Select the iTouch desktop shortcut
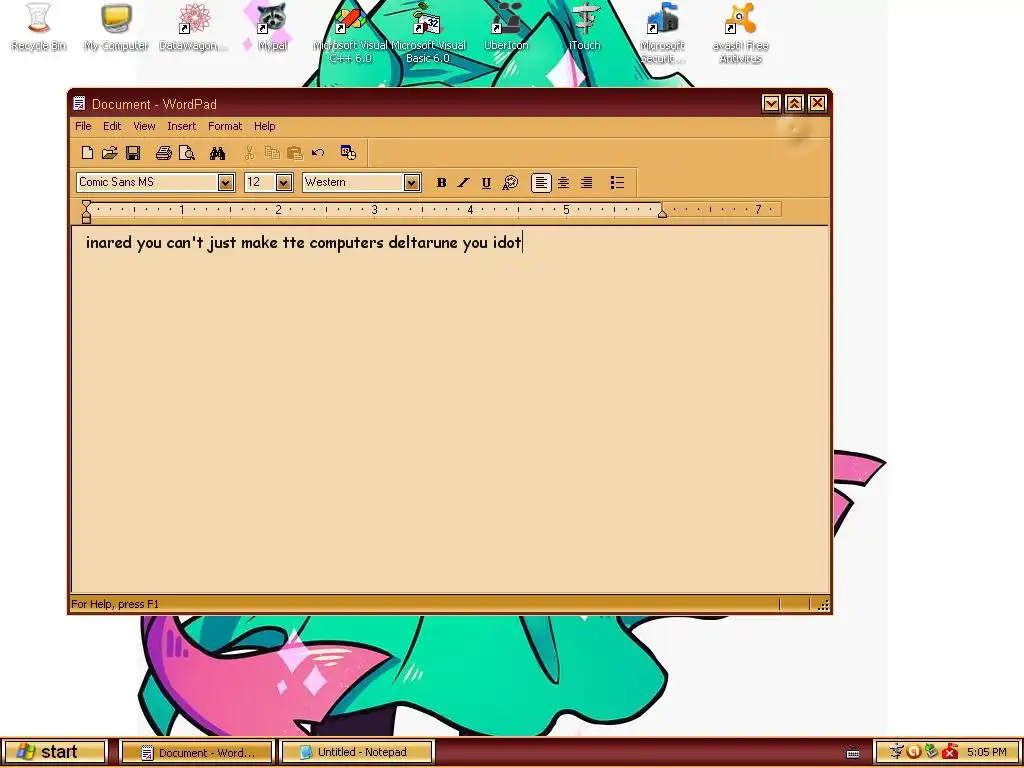Image resolution: width=1024 pixels, height=768 pixels. click(584, 27)
